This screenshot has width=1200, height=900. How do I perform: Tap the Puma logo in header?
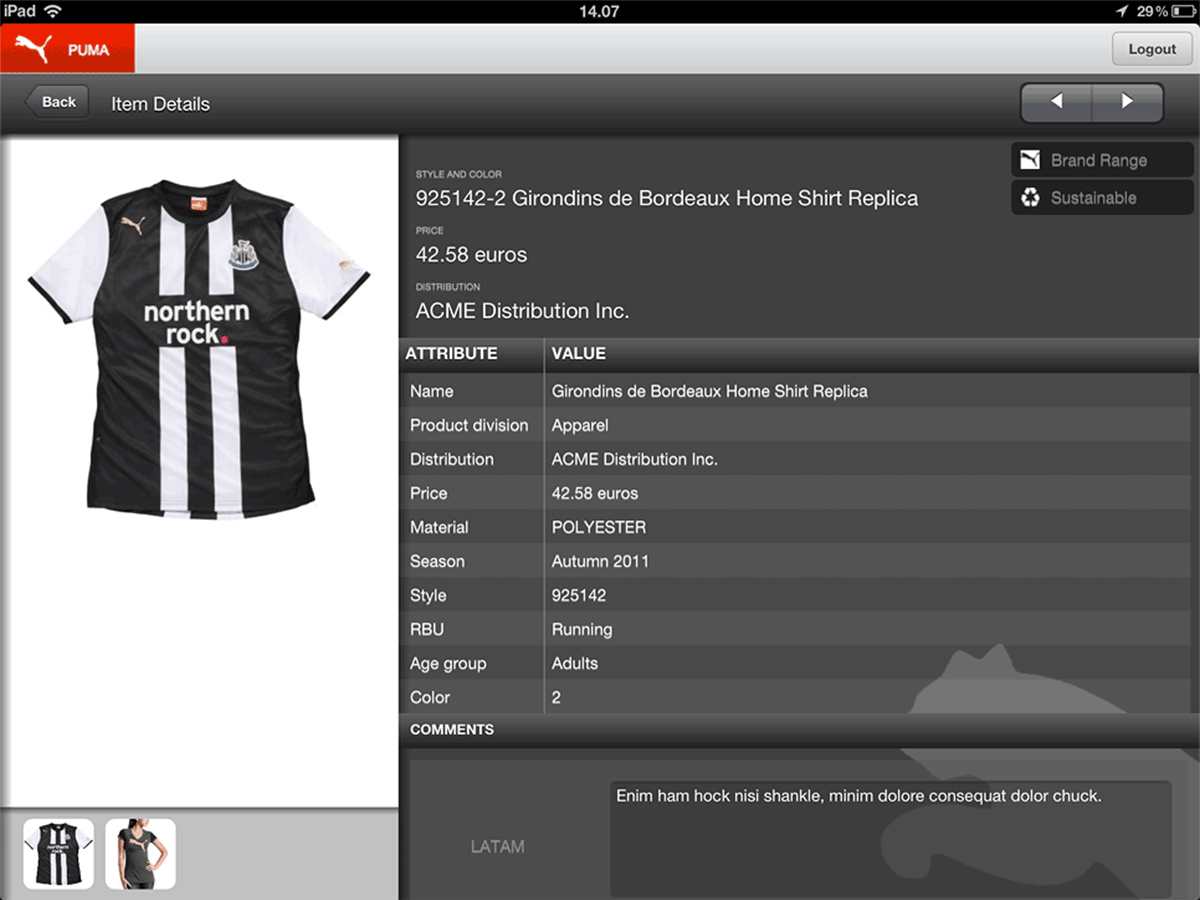click(67, 49)
